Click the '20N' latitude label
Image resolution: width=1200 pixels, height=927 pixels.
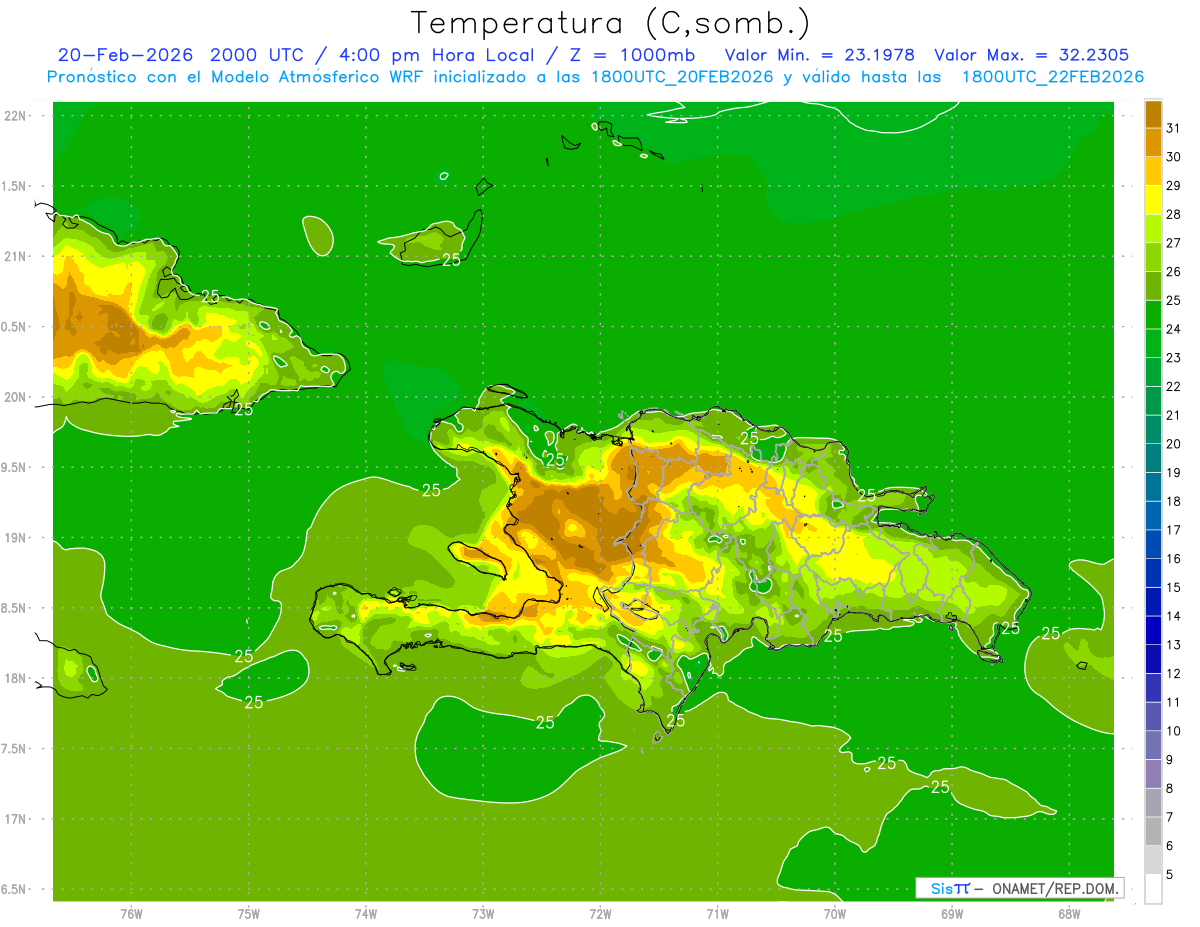(15, 397)
